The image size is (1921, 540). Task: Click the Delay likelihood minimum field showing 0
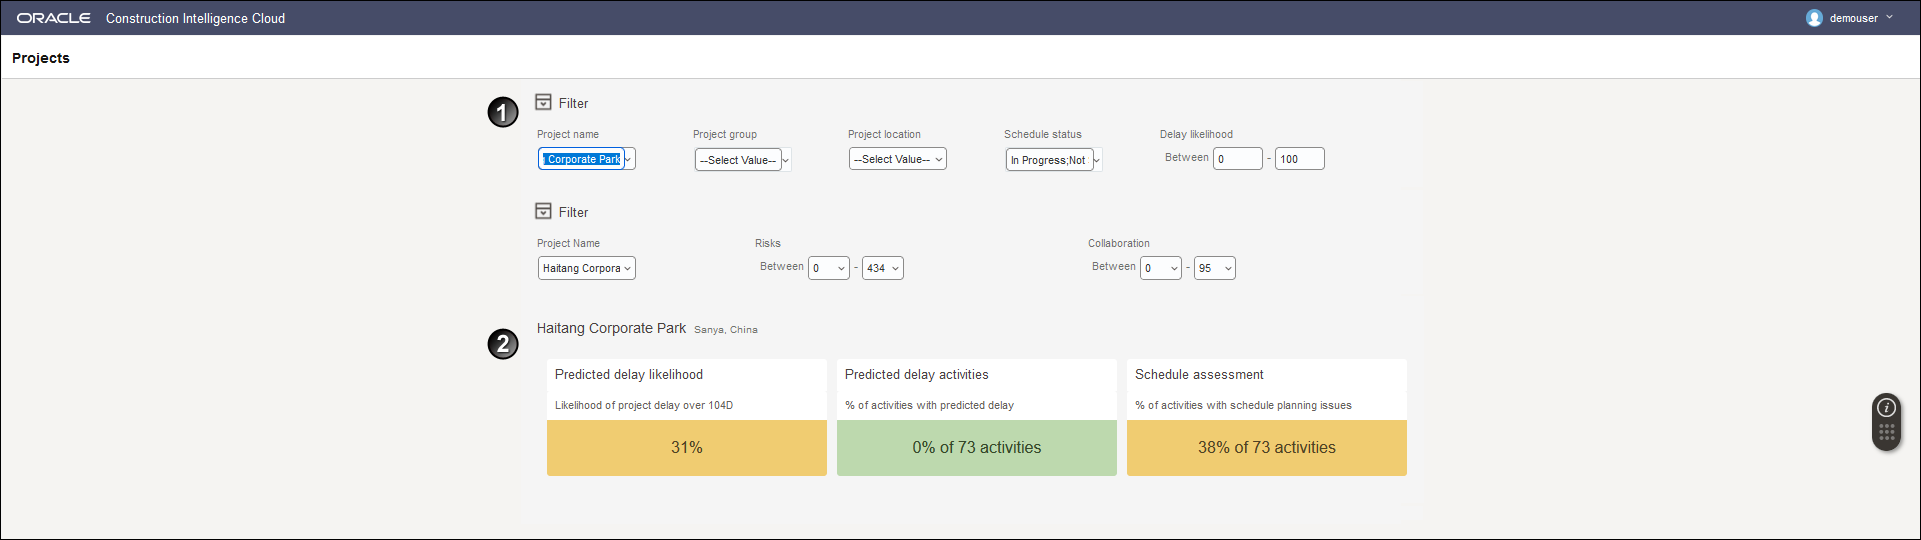(x=1238, y=159)
